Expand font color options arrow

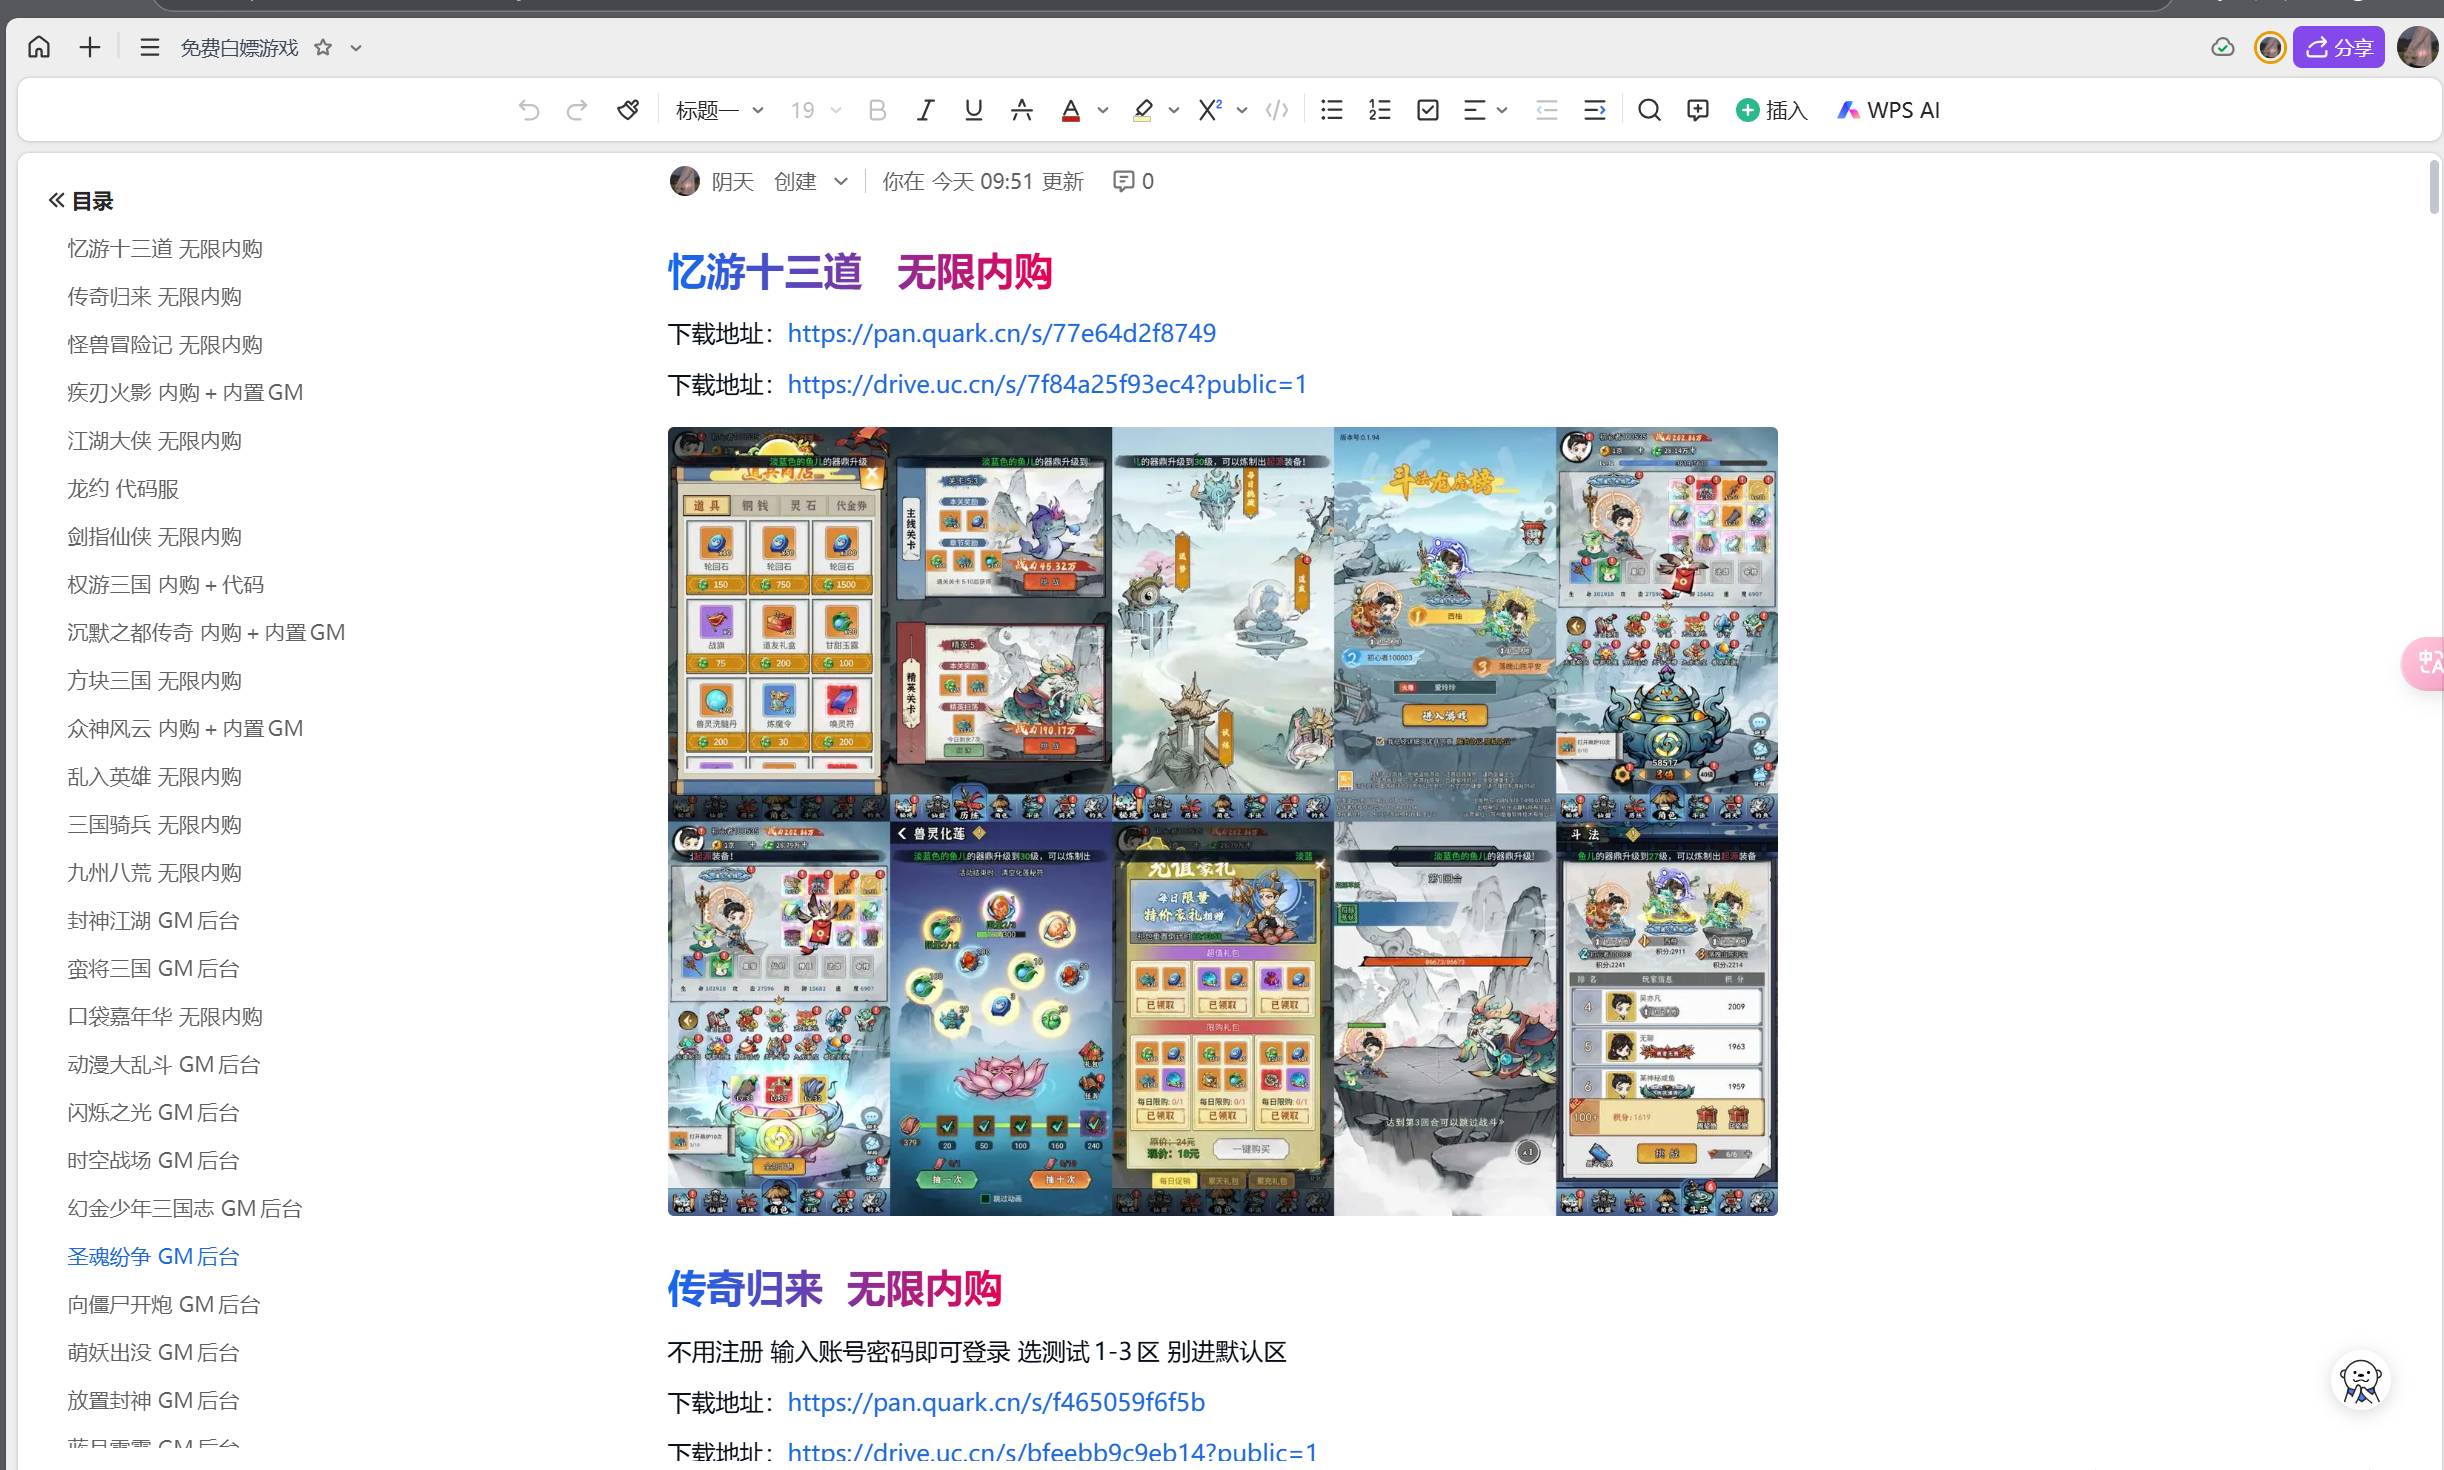(x=1103, y=110)
